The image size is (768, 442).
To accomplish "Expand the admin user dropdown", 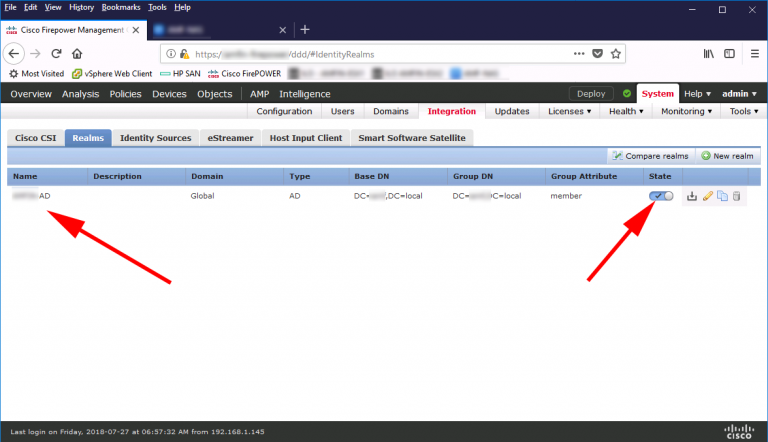I will 739,94.
